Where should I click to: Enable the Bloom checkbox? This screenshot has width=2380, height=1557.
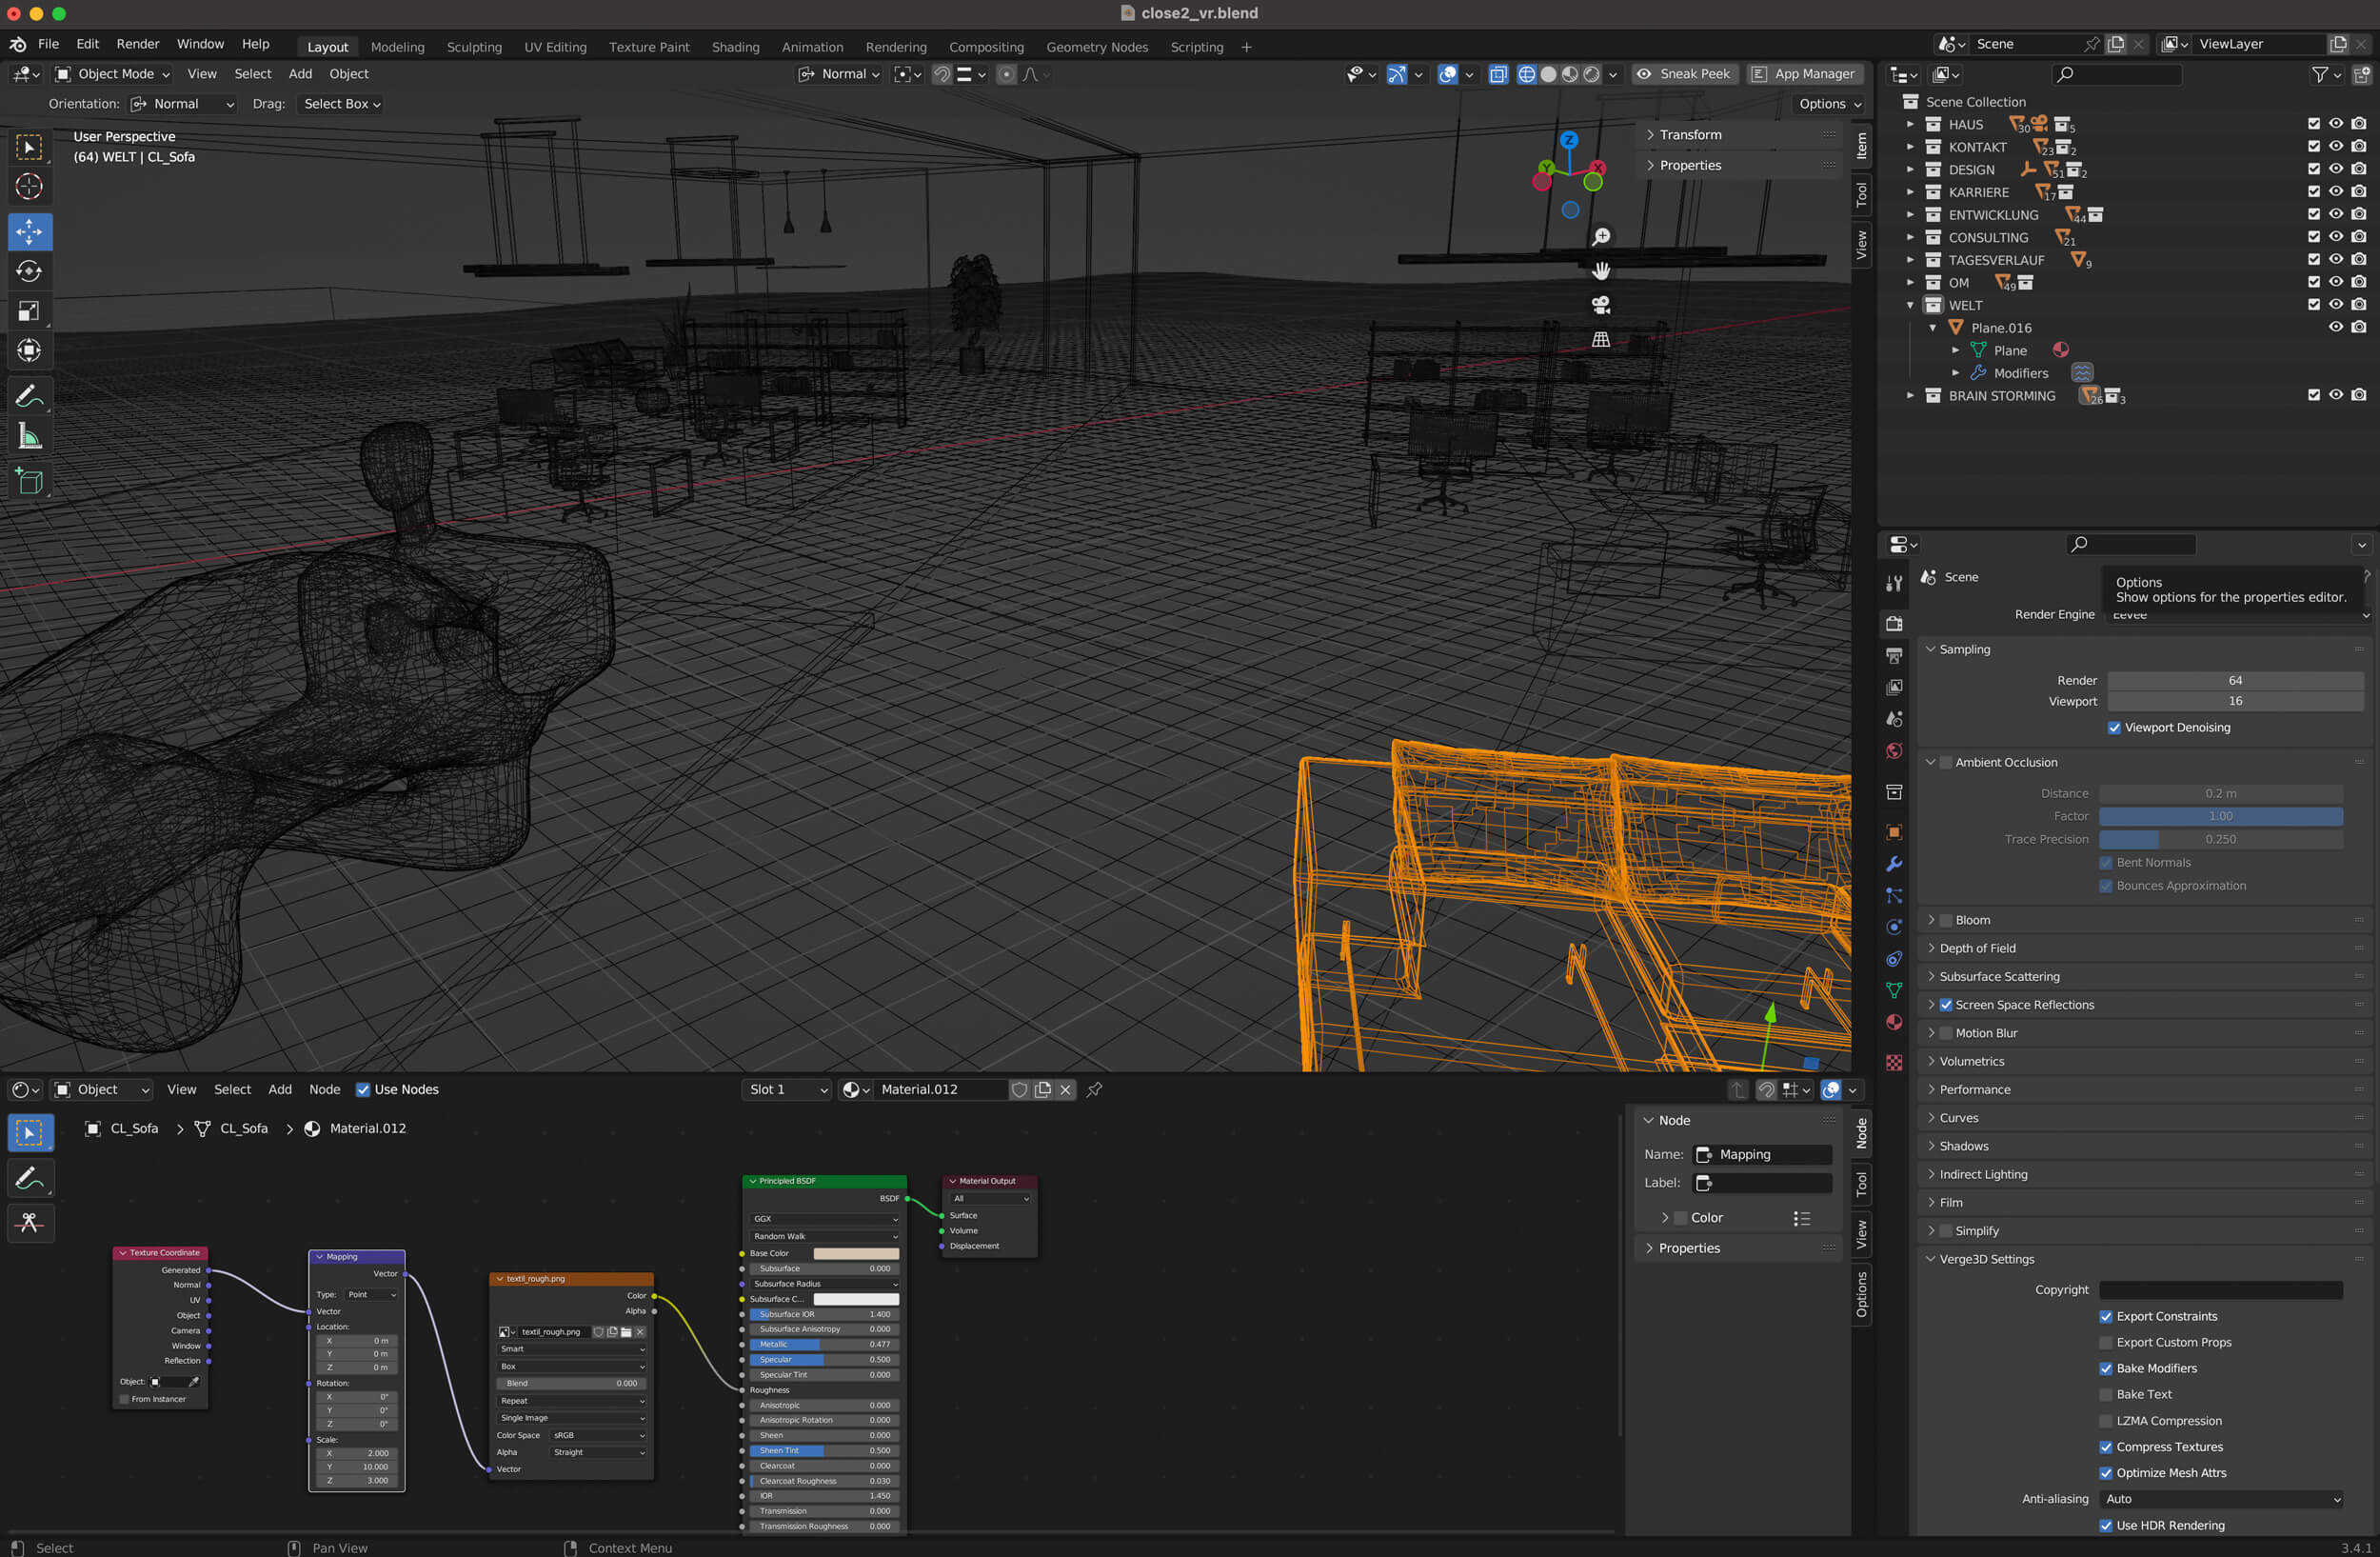click(1946, 920)
